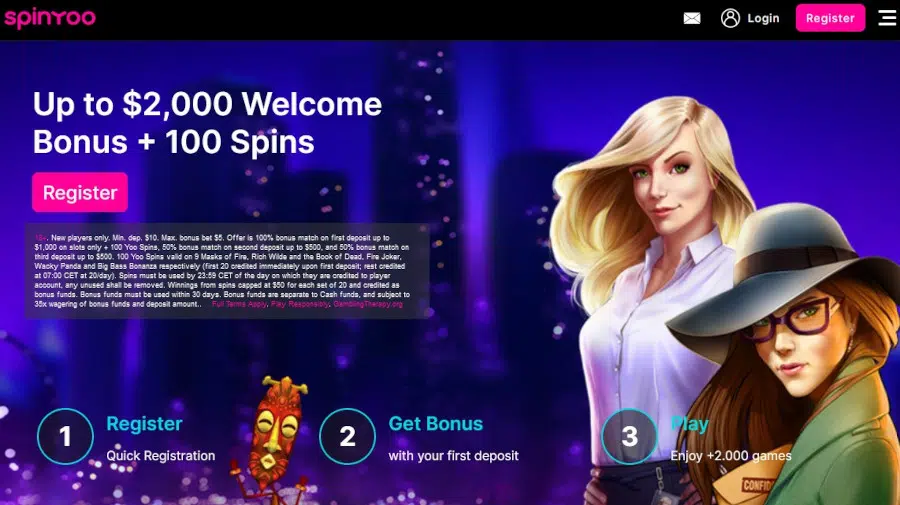This screenshot has height=505, width=900.
Task: Select the step 1 circle icon
Action: (65, 436)
